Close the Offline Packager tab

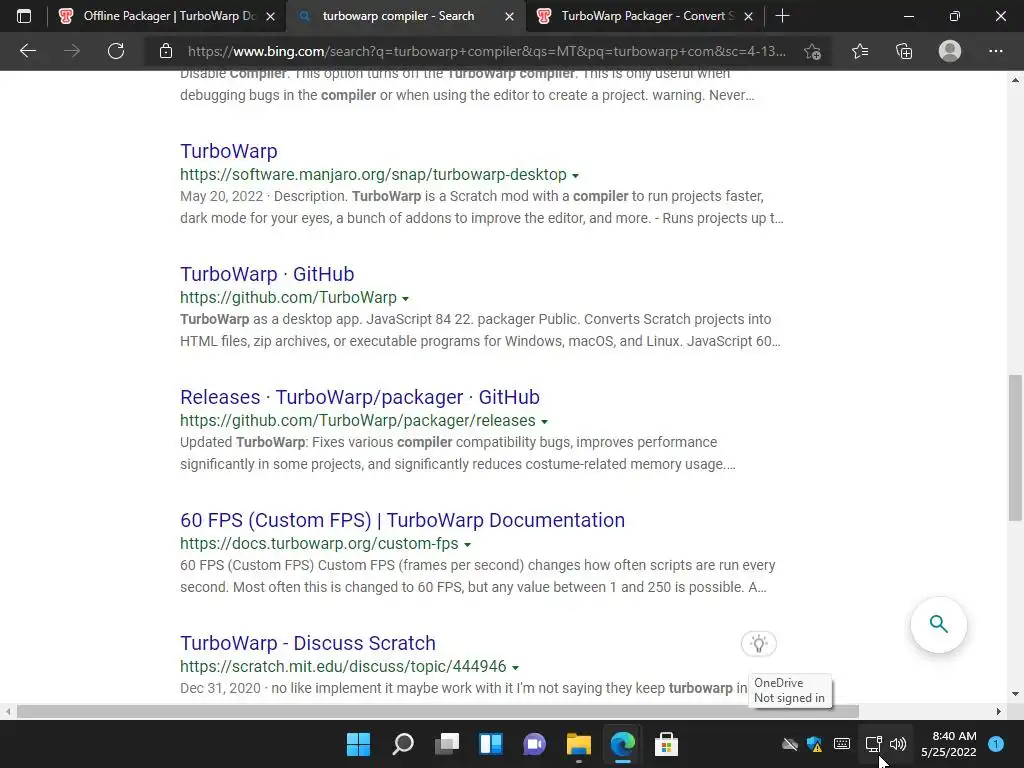click(270, 16)
